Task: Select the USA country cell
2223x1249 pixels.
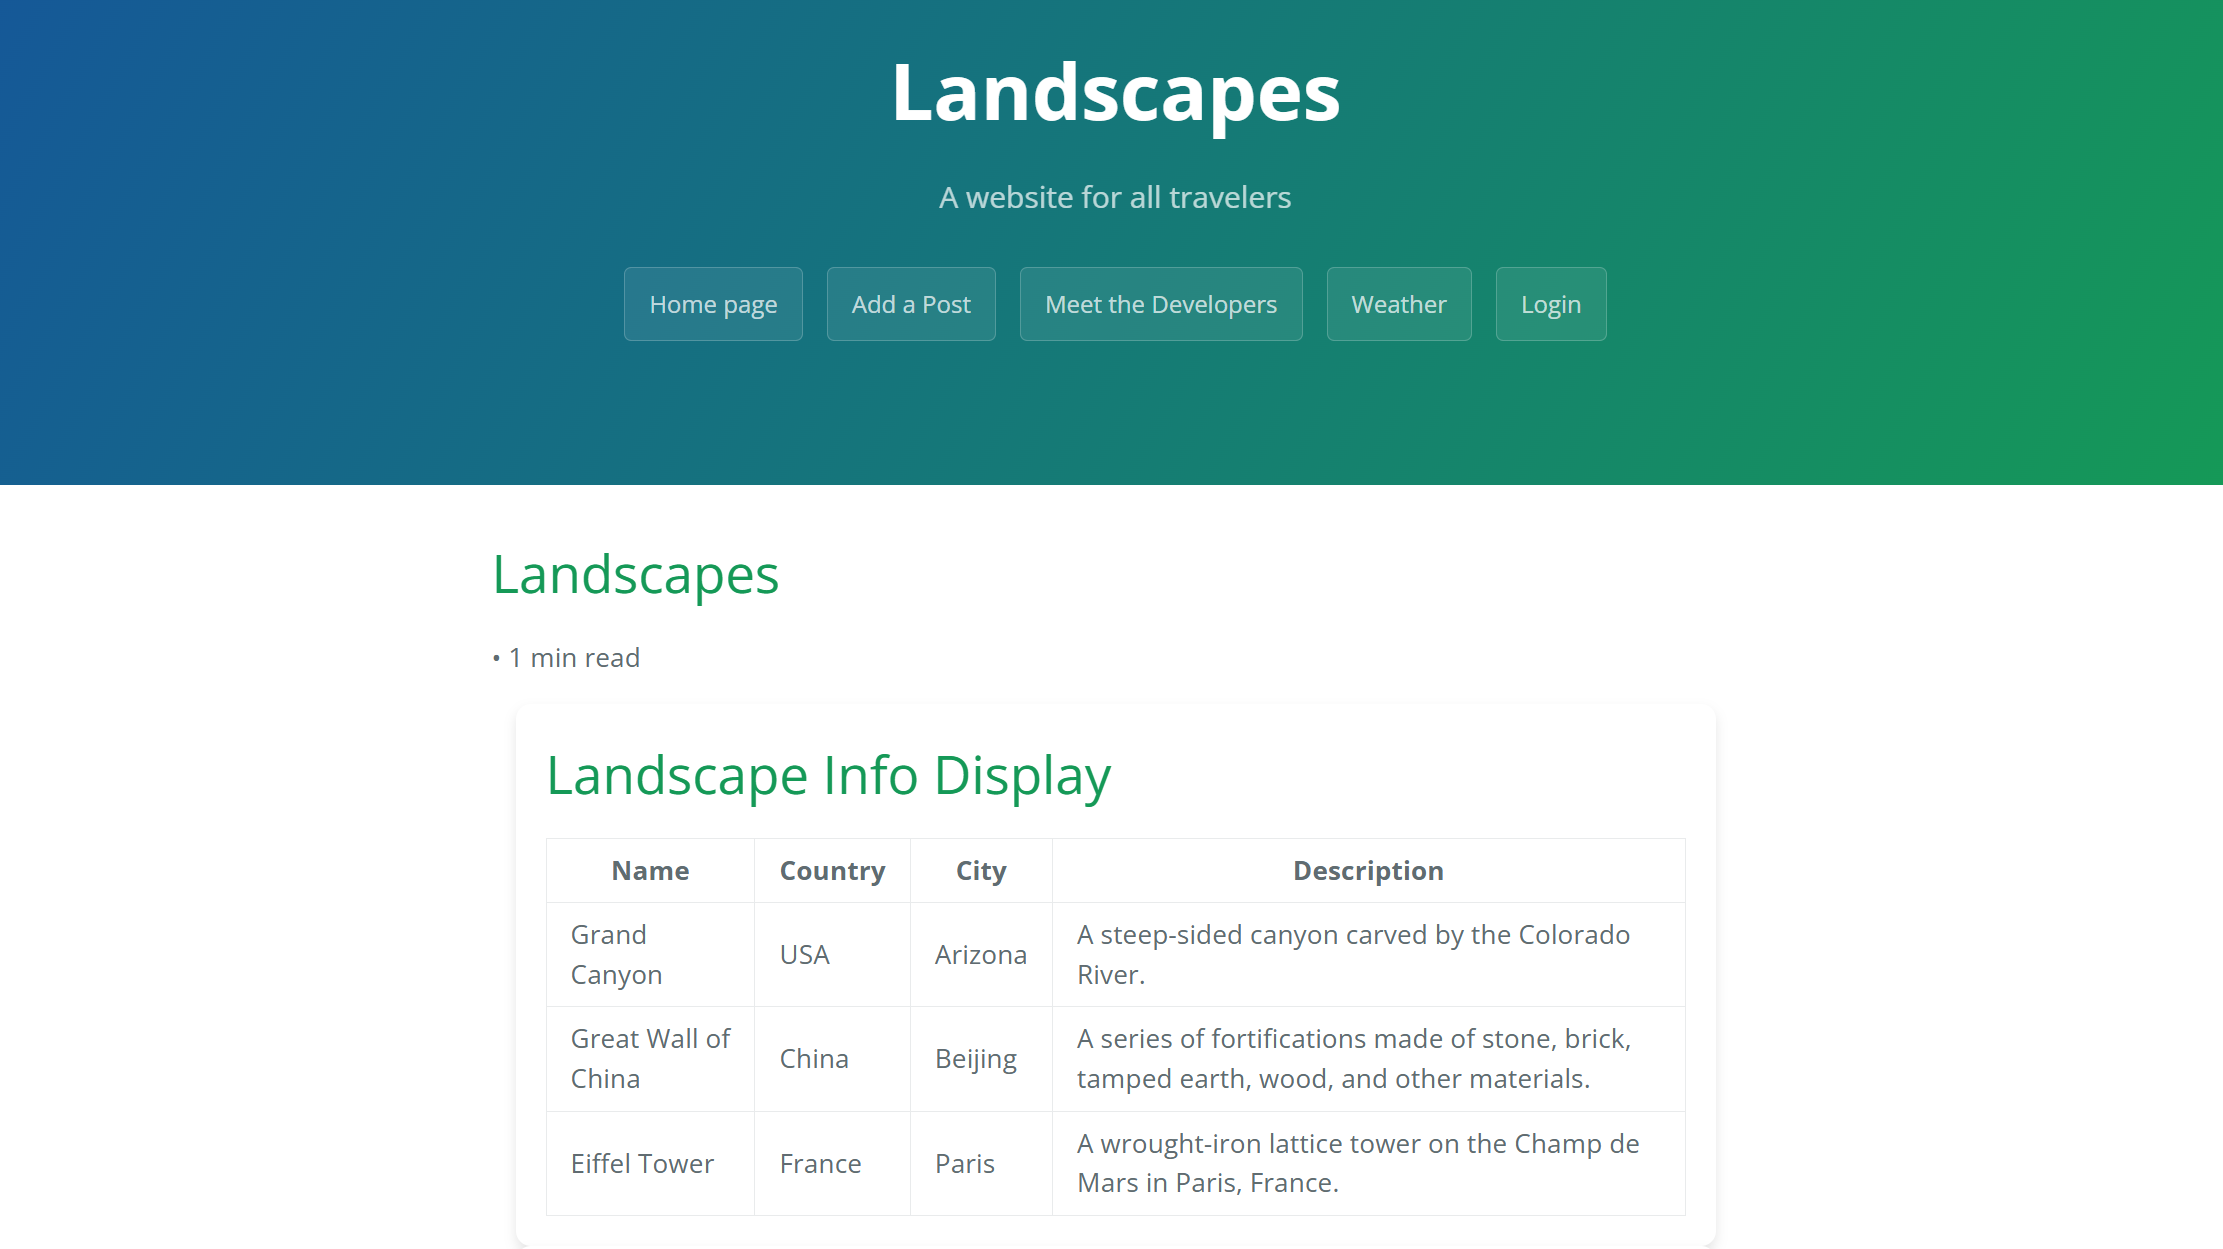Action: tap(832, 954)
